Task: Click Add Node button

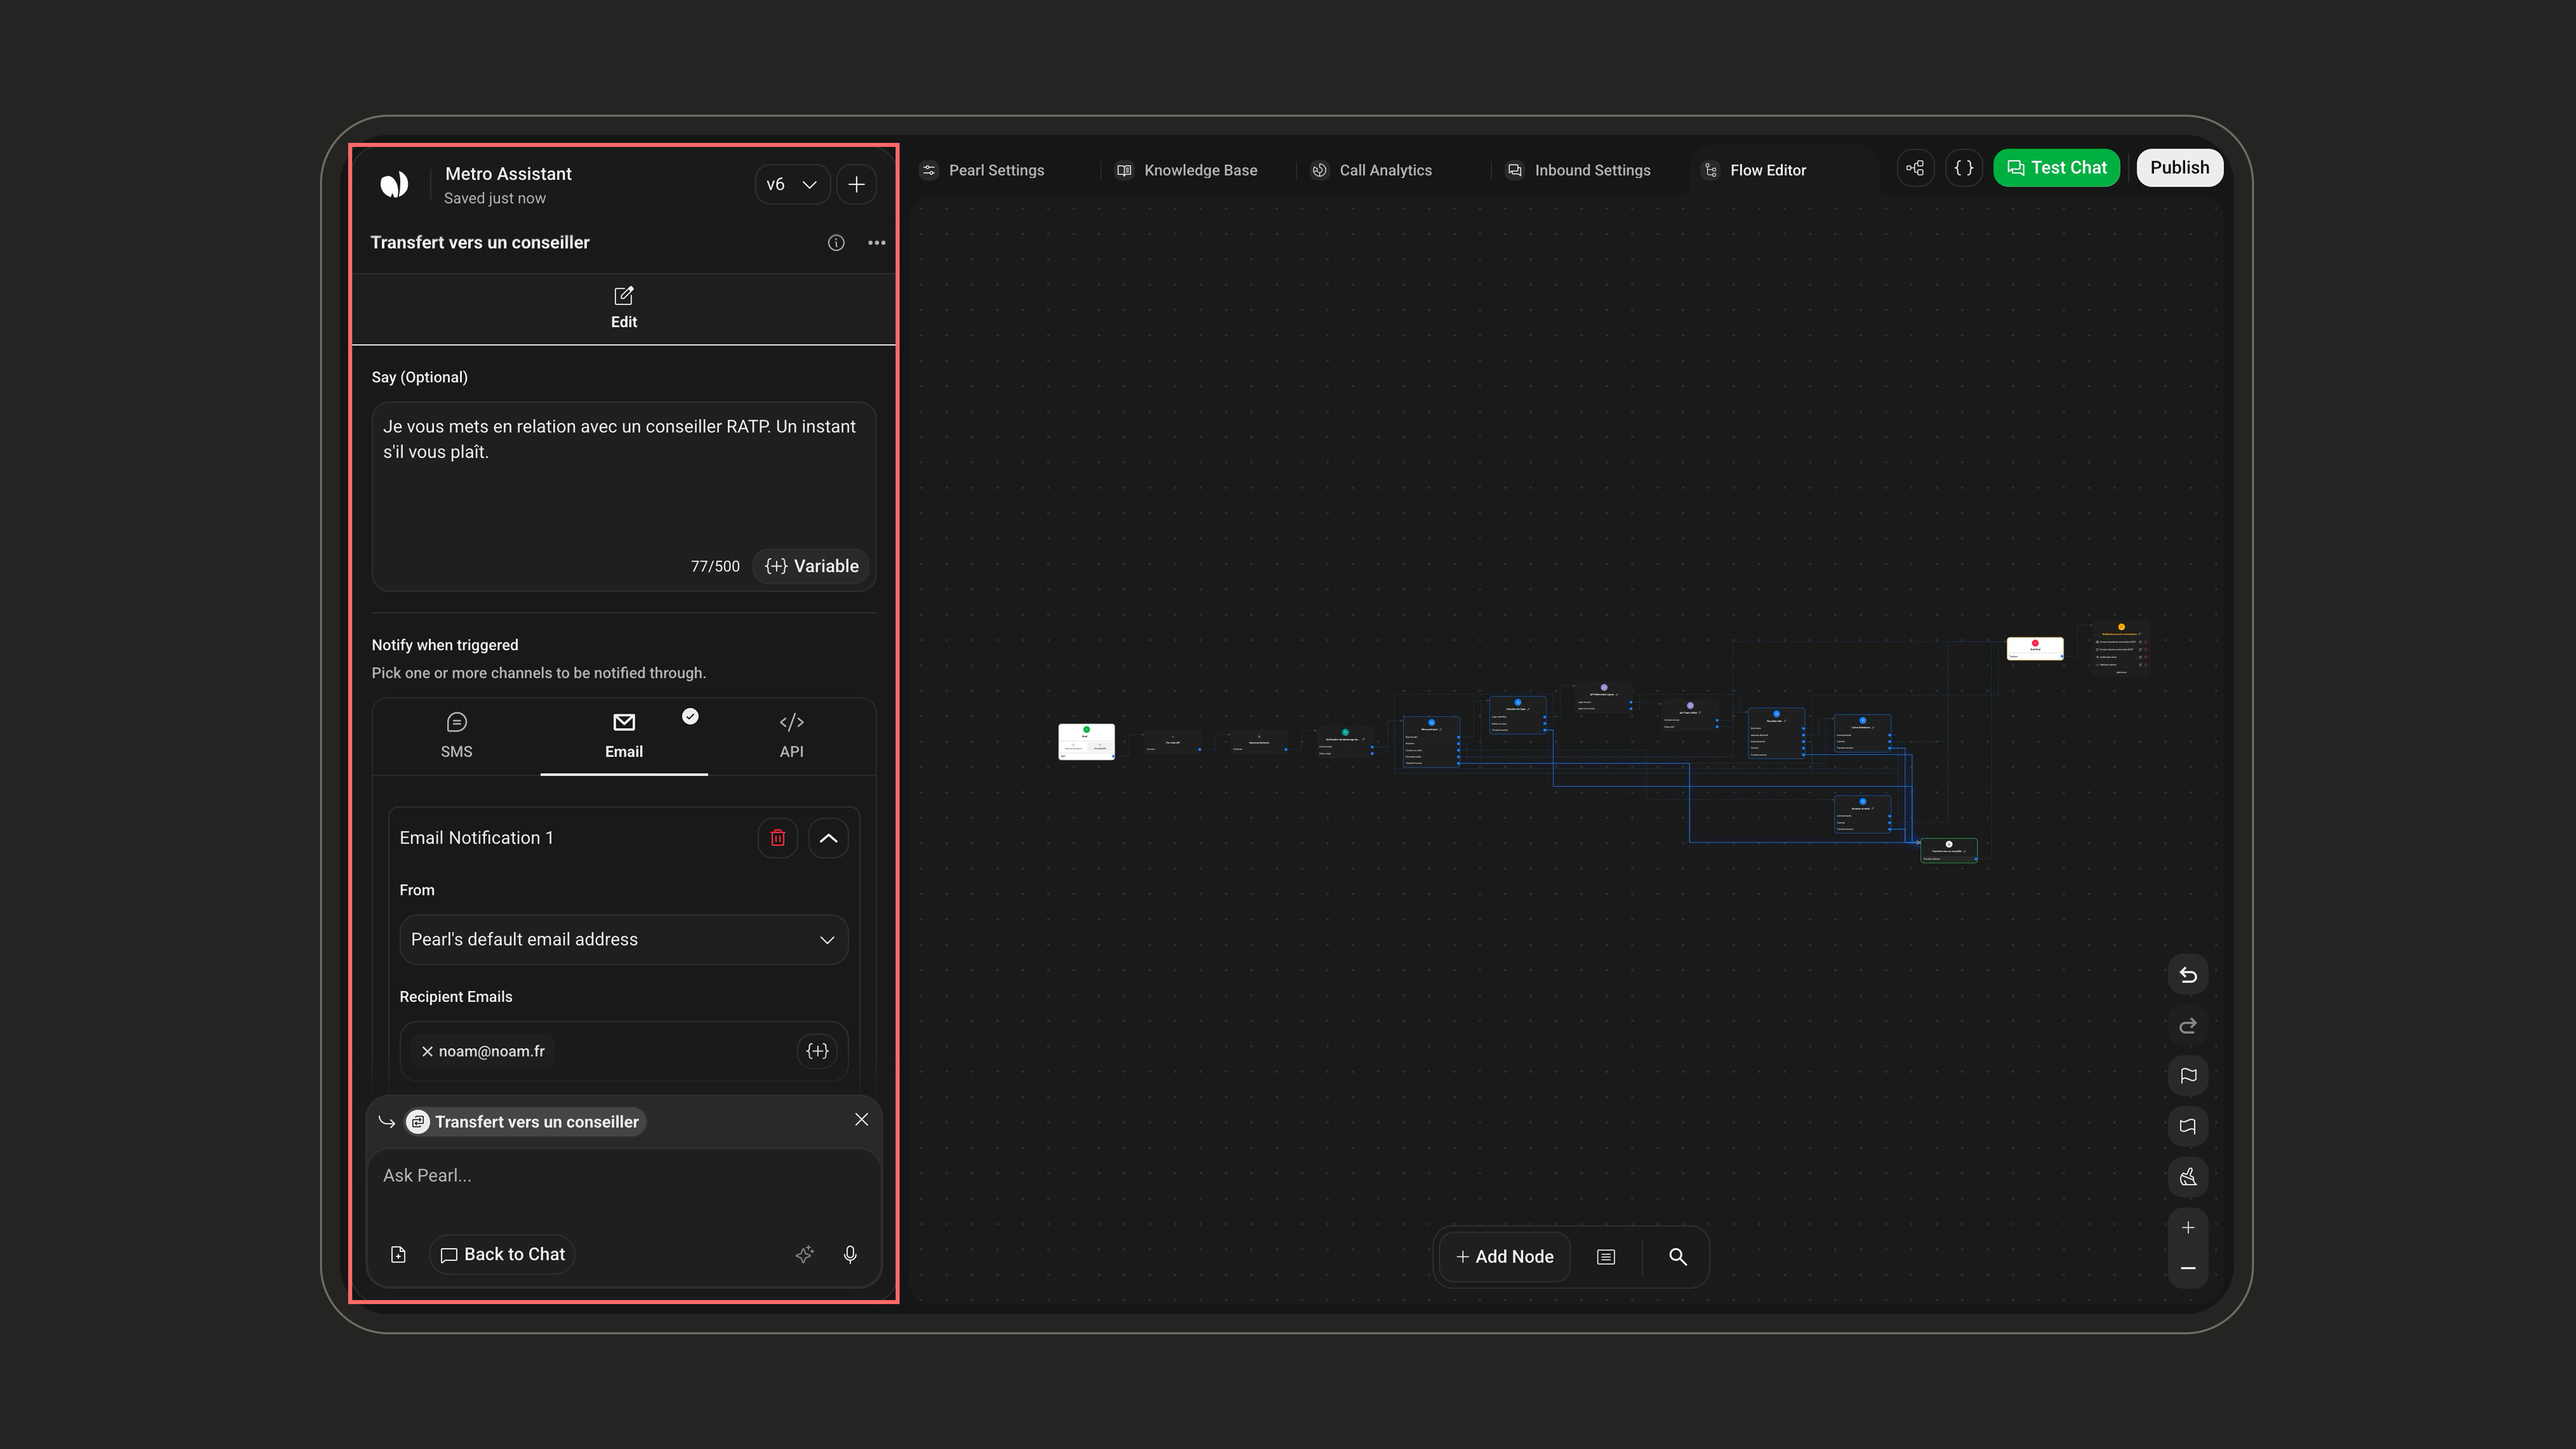Action: [1505, 1257]
